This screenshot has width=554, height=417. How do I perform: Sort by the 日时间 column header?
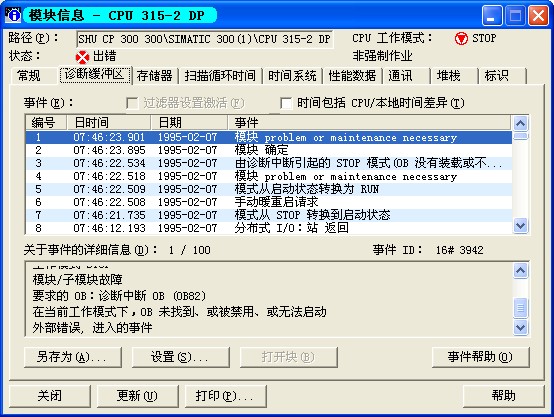pyautogui.click(x=108, y=123)
